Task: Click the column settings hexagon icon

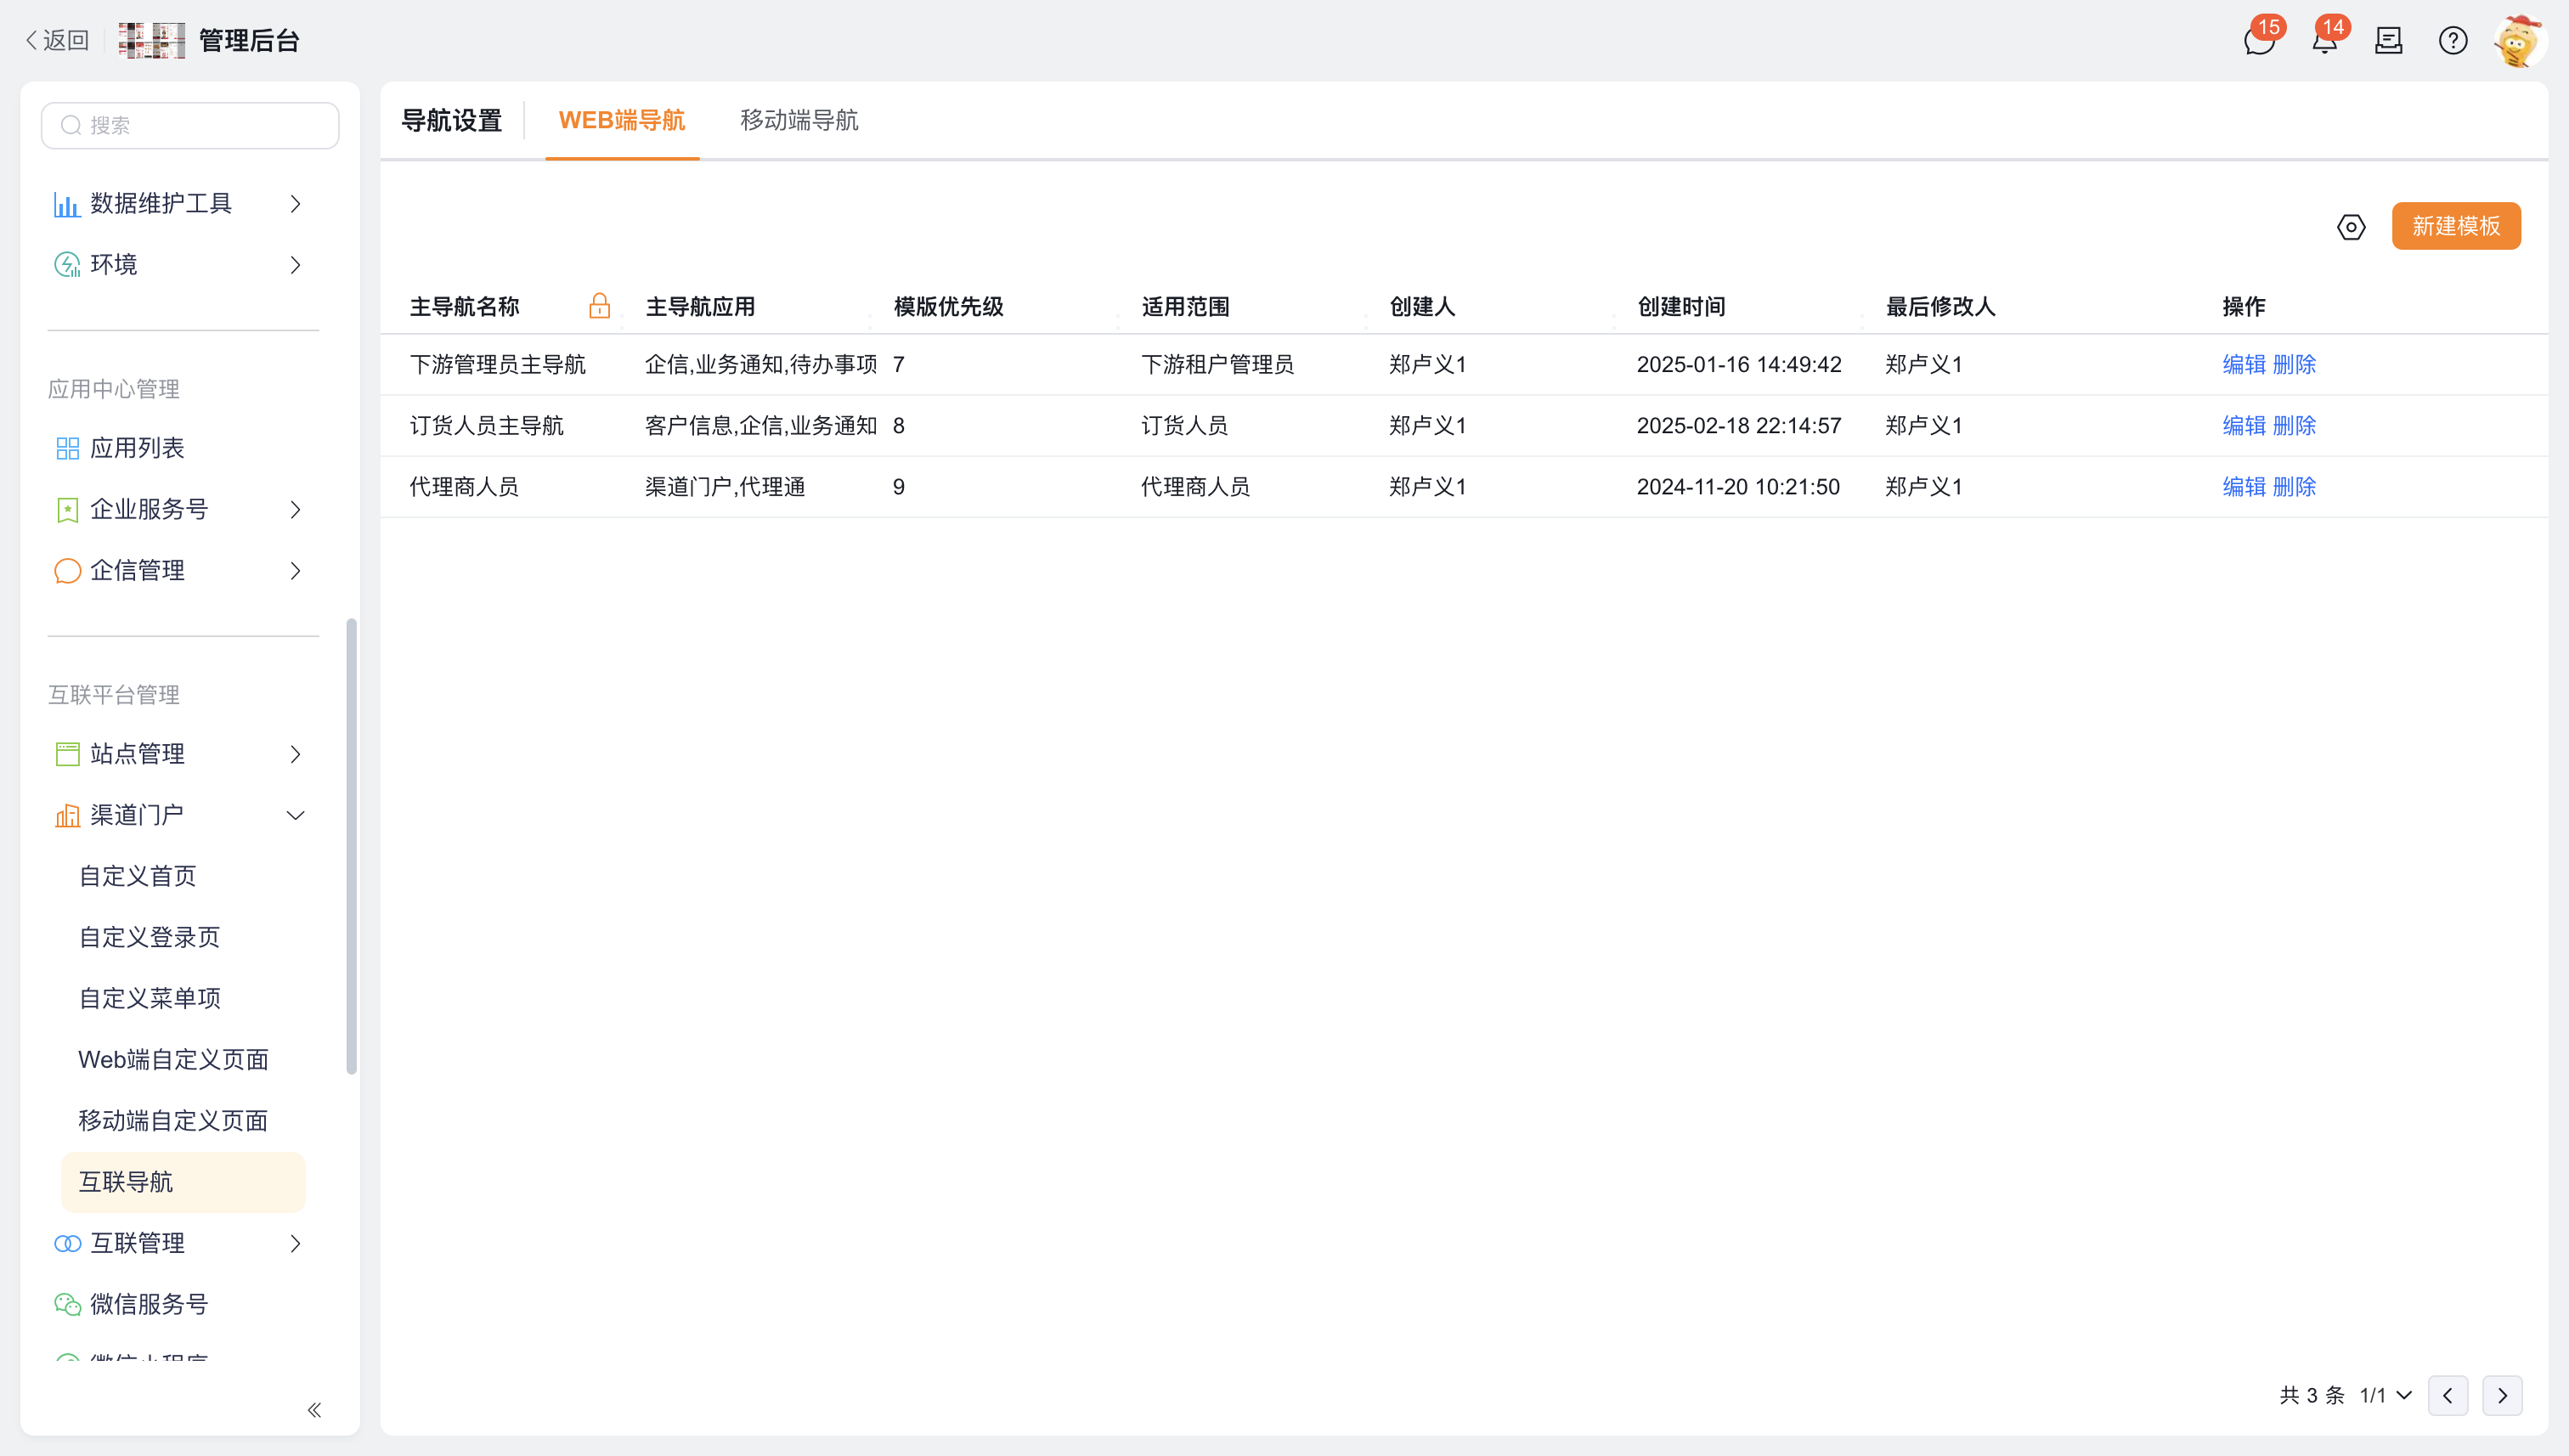Action: point(2351,227)
